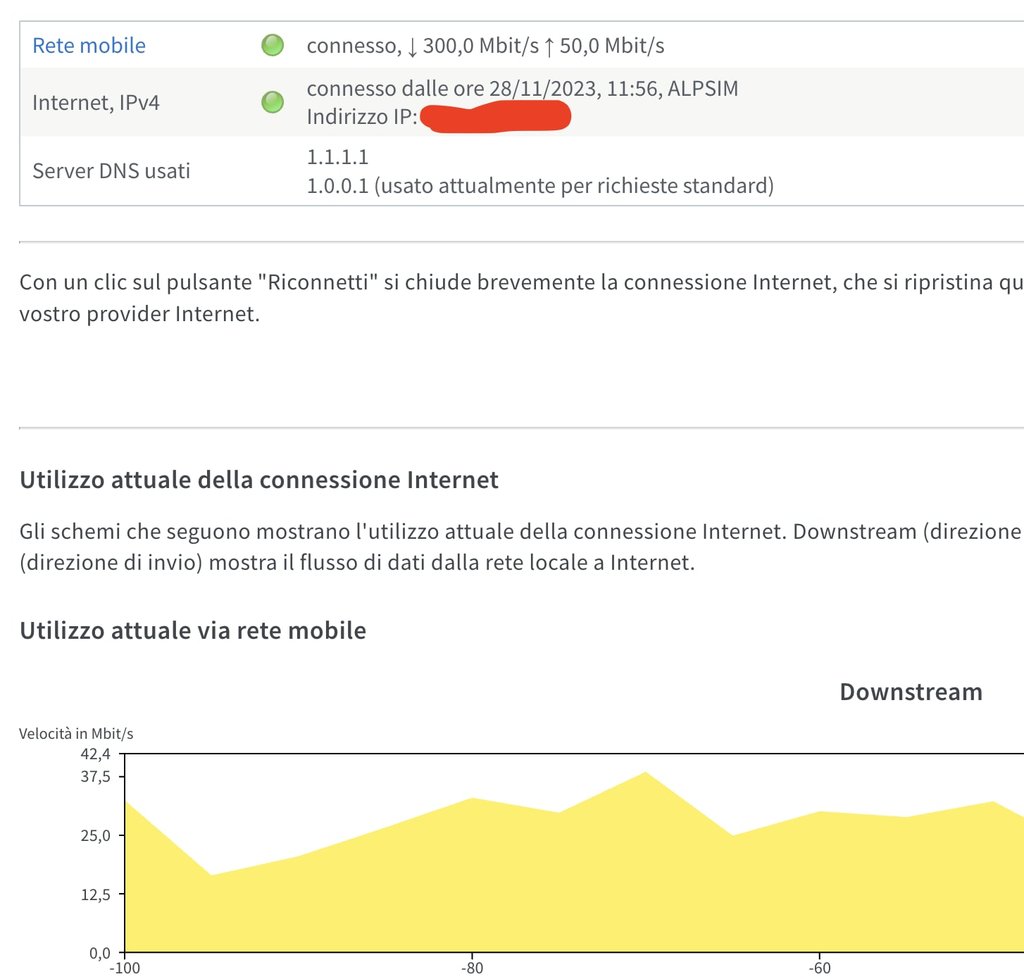Click heading Utilizzo attuale della connessione Internet
The height and width of the screenshot is (979, 1024).
259,480
